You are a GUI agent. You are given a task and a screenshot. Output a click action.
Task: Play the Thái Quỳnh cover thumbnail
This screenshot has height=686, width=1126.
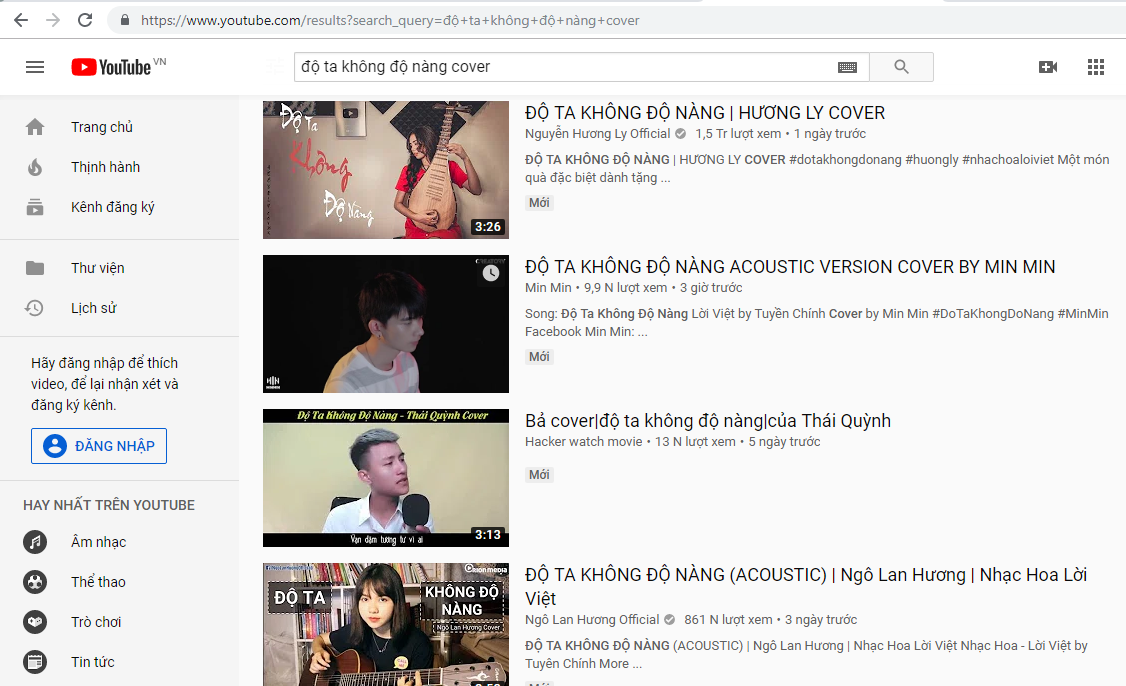(x=386, y=478)
